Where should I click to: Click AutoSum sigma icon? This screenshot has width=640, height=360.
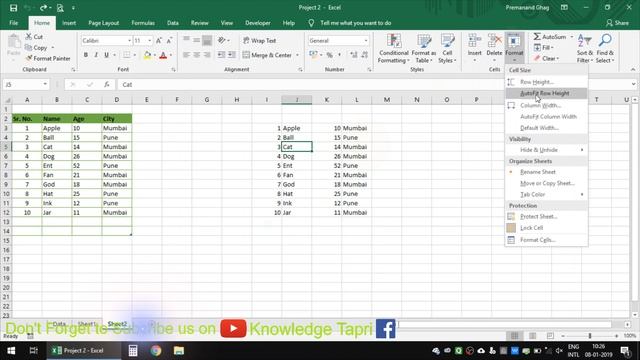[x=537, y=37]
